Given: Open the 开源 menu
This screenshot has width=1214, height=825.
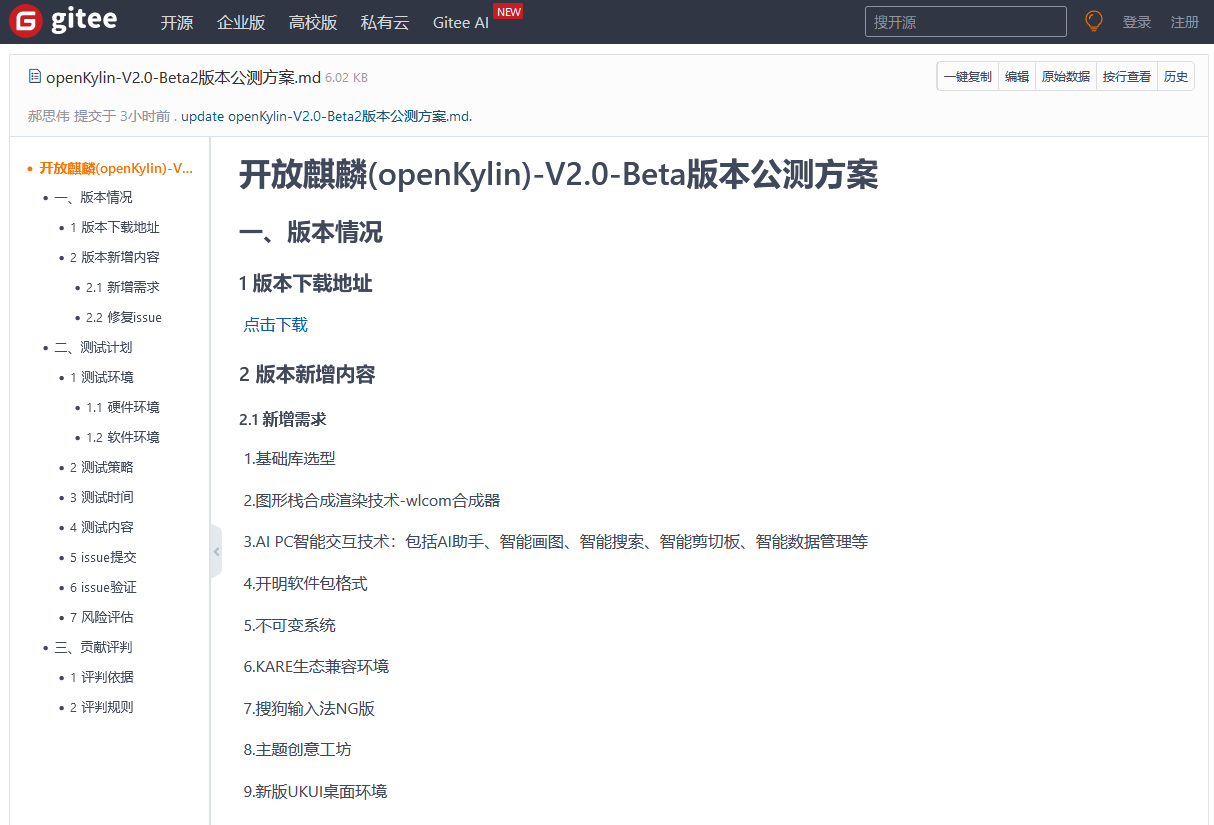Looking at the screenshot, I should [x=177, y=22].
